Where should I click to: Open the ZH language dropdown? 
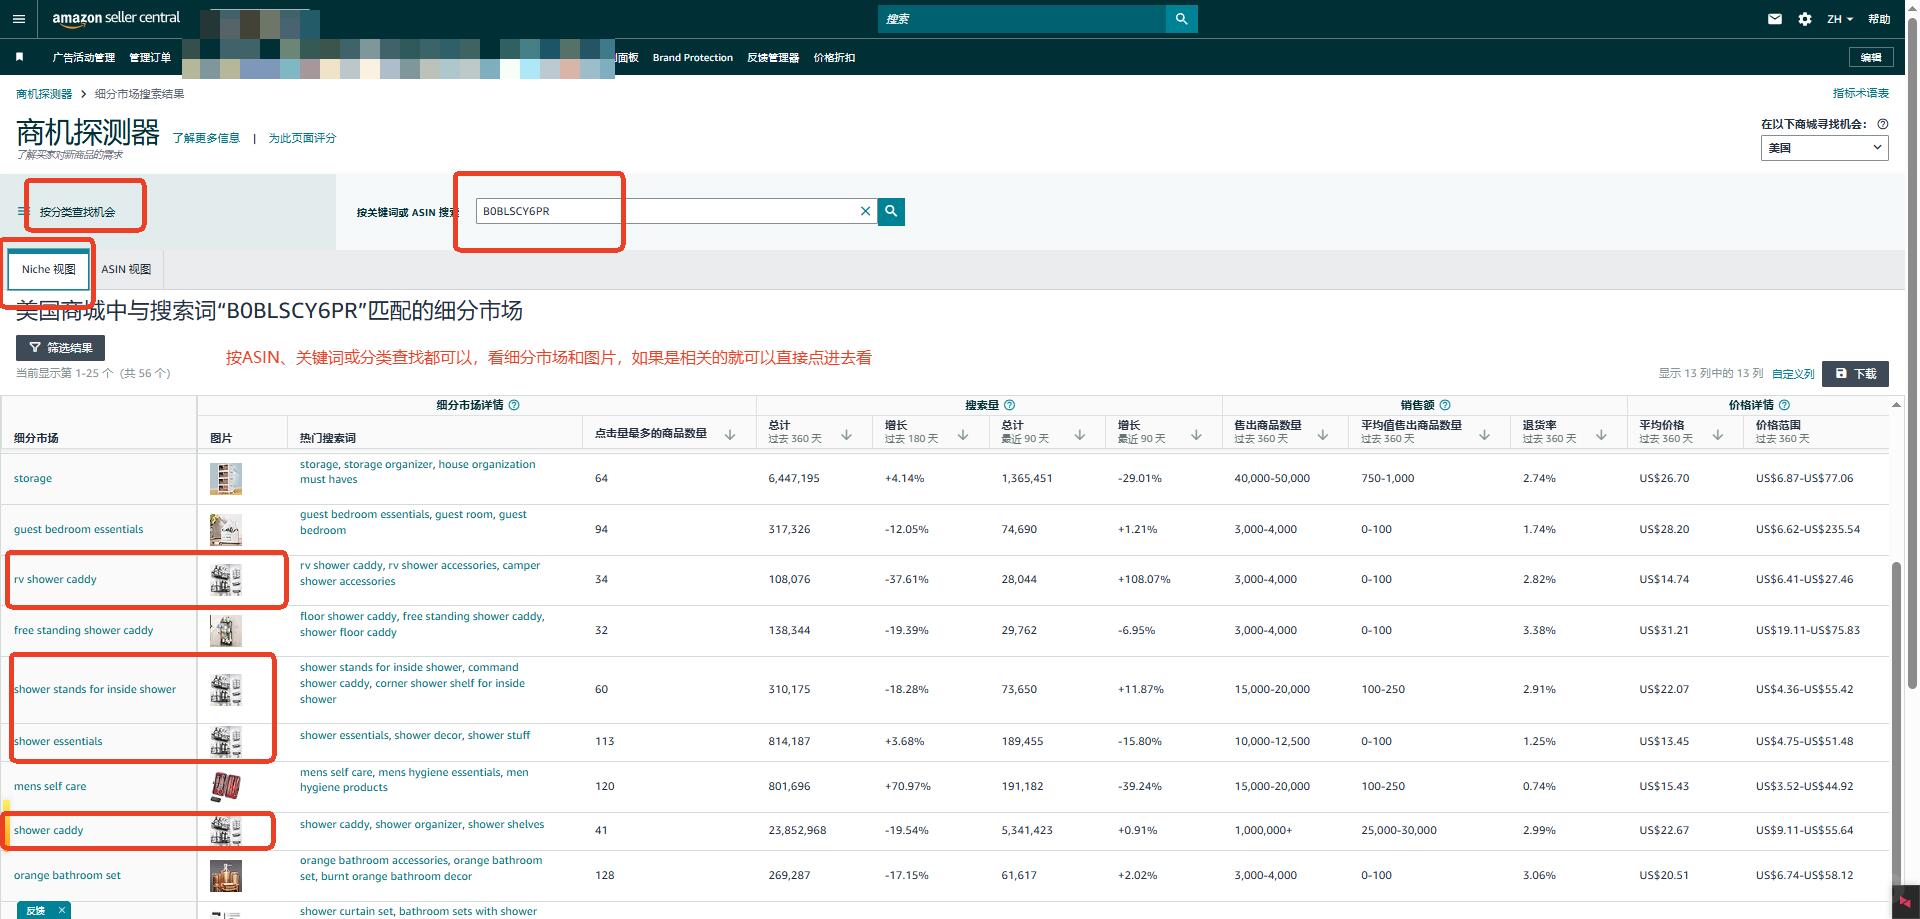click(1839, 19)
